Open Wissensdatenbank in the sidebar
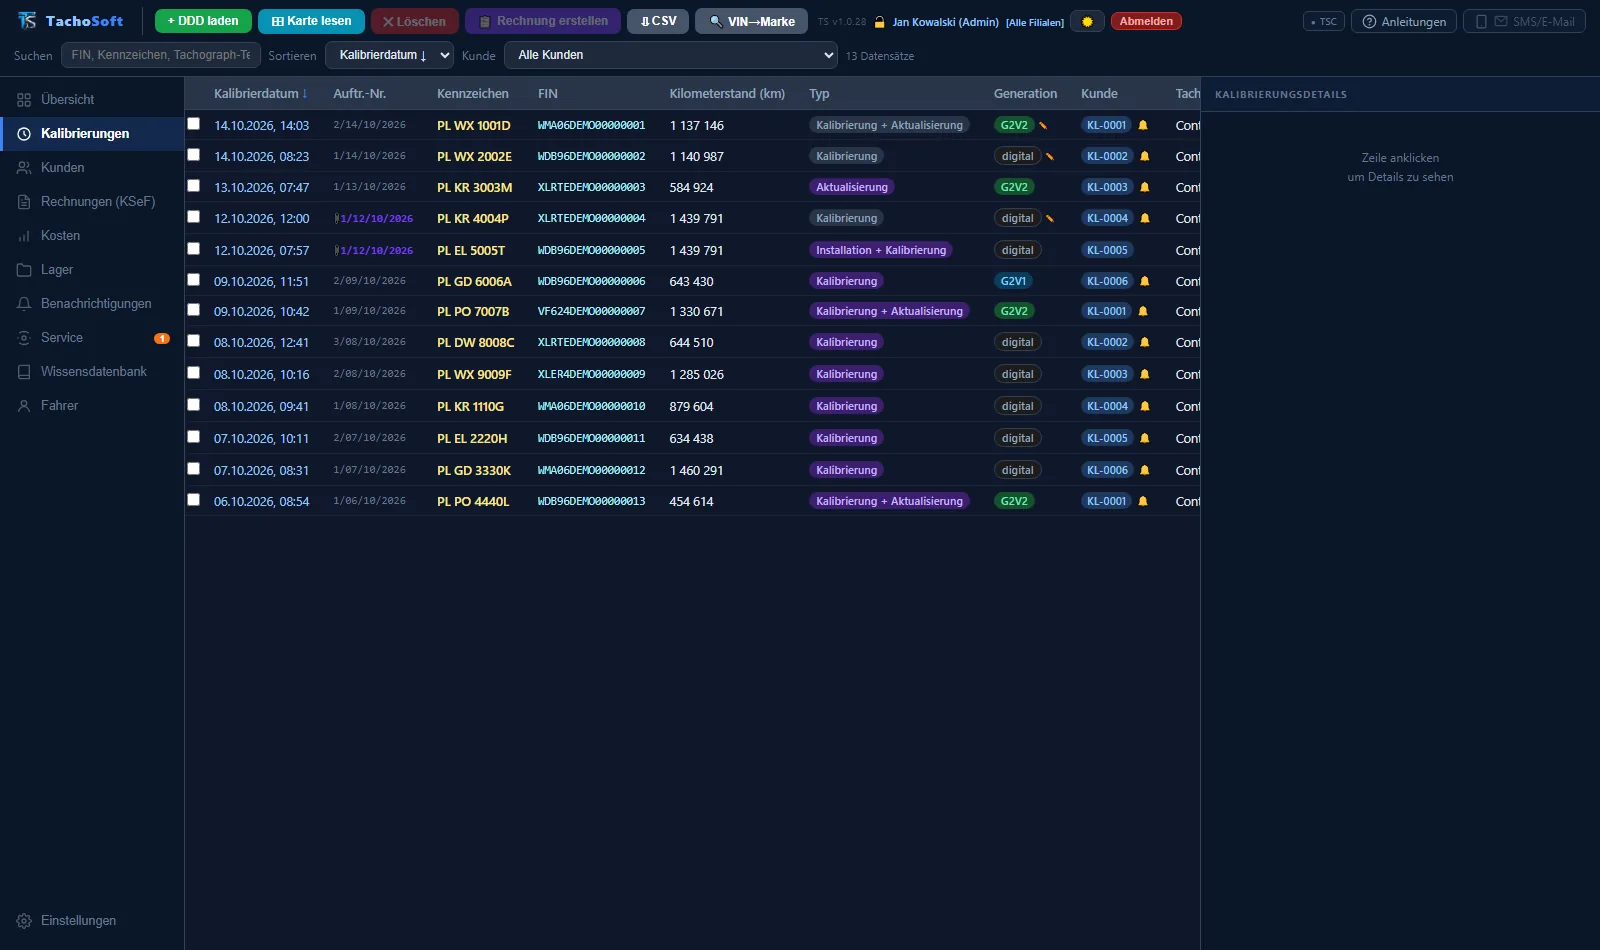Screen dimensions: 1600x950 (x=92, y=371)
